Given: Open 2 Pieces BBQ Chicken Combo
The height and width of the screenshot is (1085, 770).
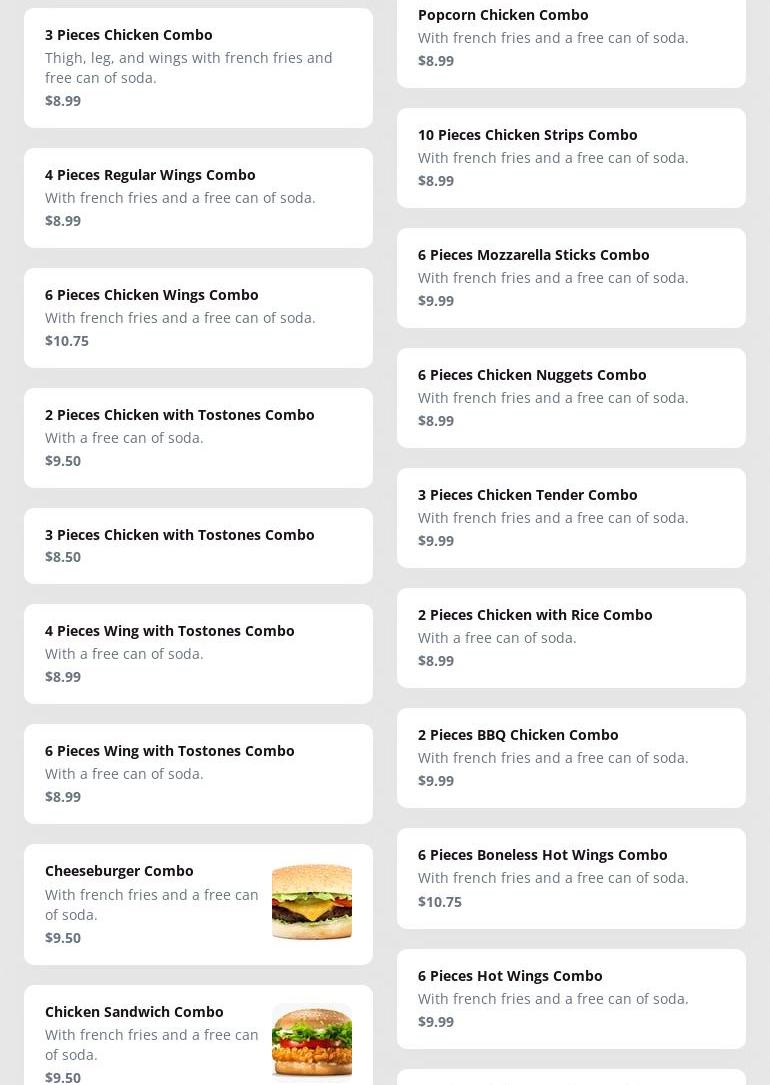Looking at the screenshot, I should (518, 735).
